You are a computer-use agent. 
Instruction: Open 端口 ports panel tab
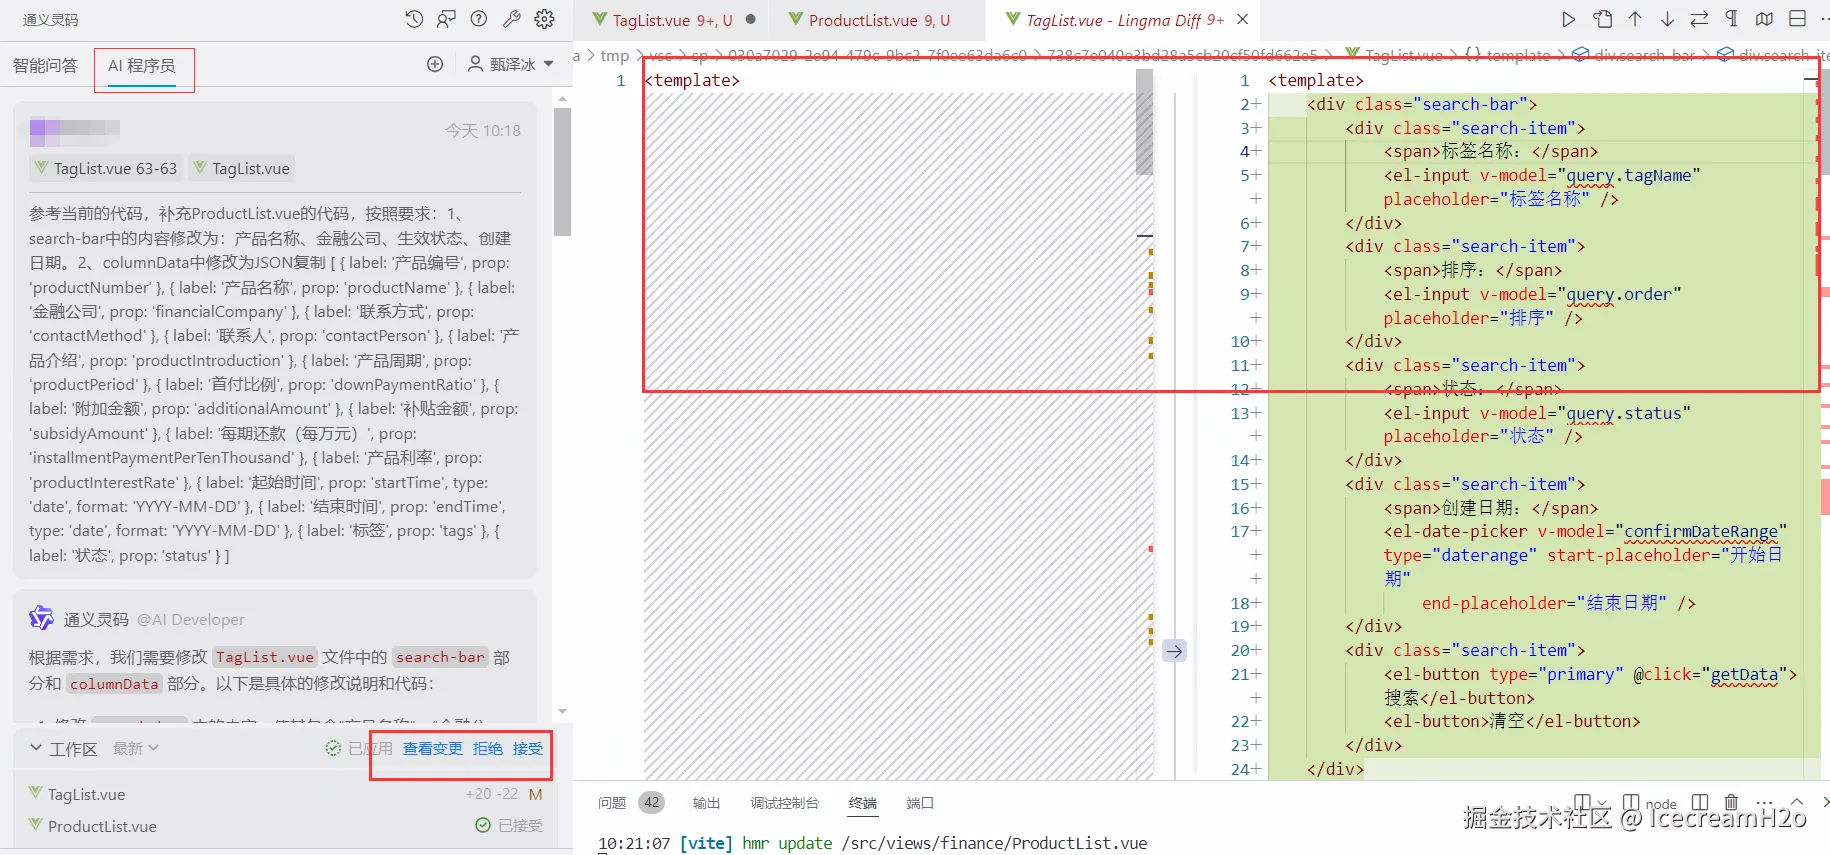[x=920, y=803]
